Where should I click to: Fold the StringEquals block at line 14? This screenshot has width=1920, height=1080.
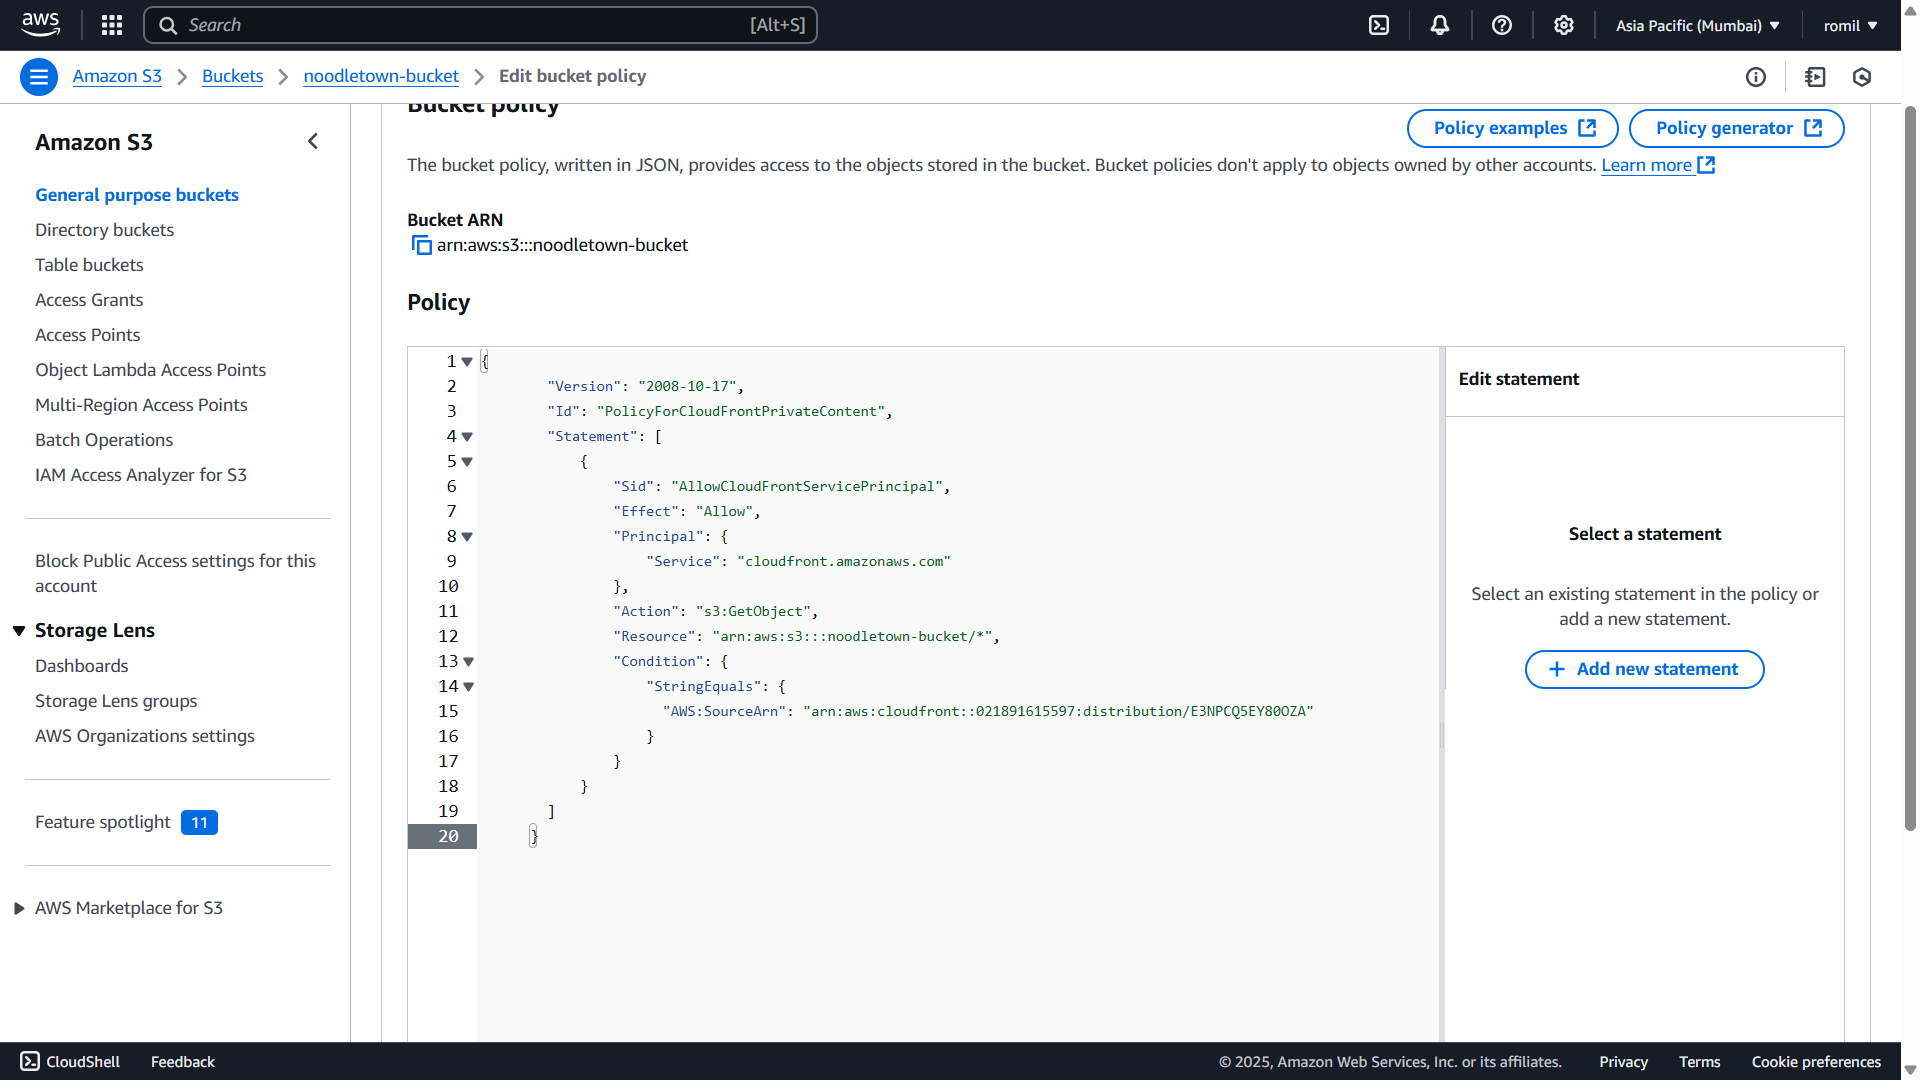click(x=468, y=687)
